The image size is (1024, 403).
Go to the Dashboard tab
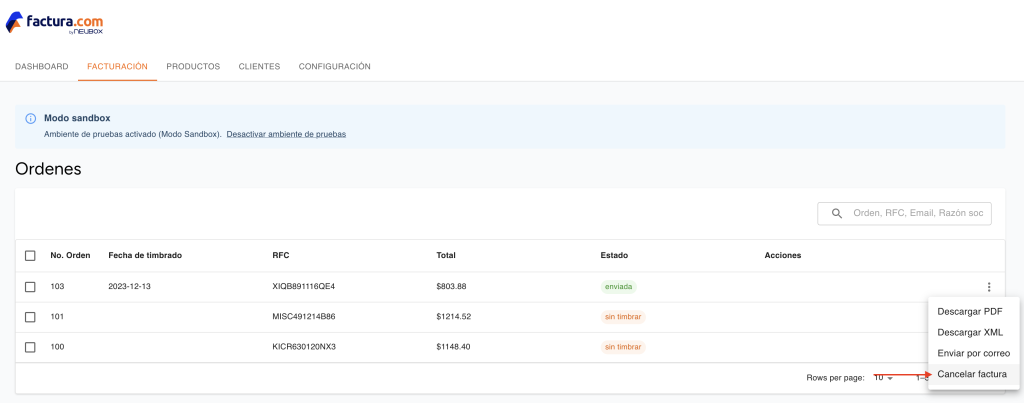click(42, 67)
